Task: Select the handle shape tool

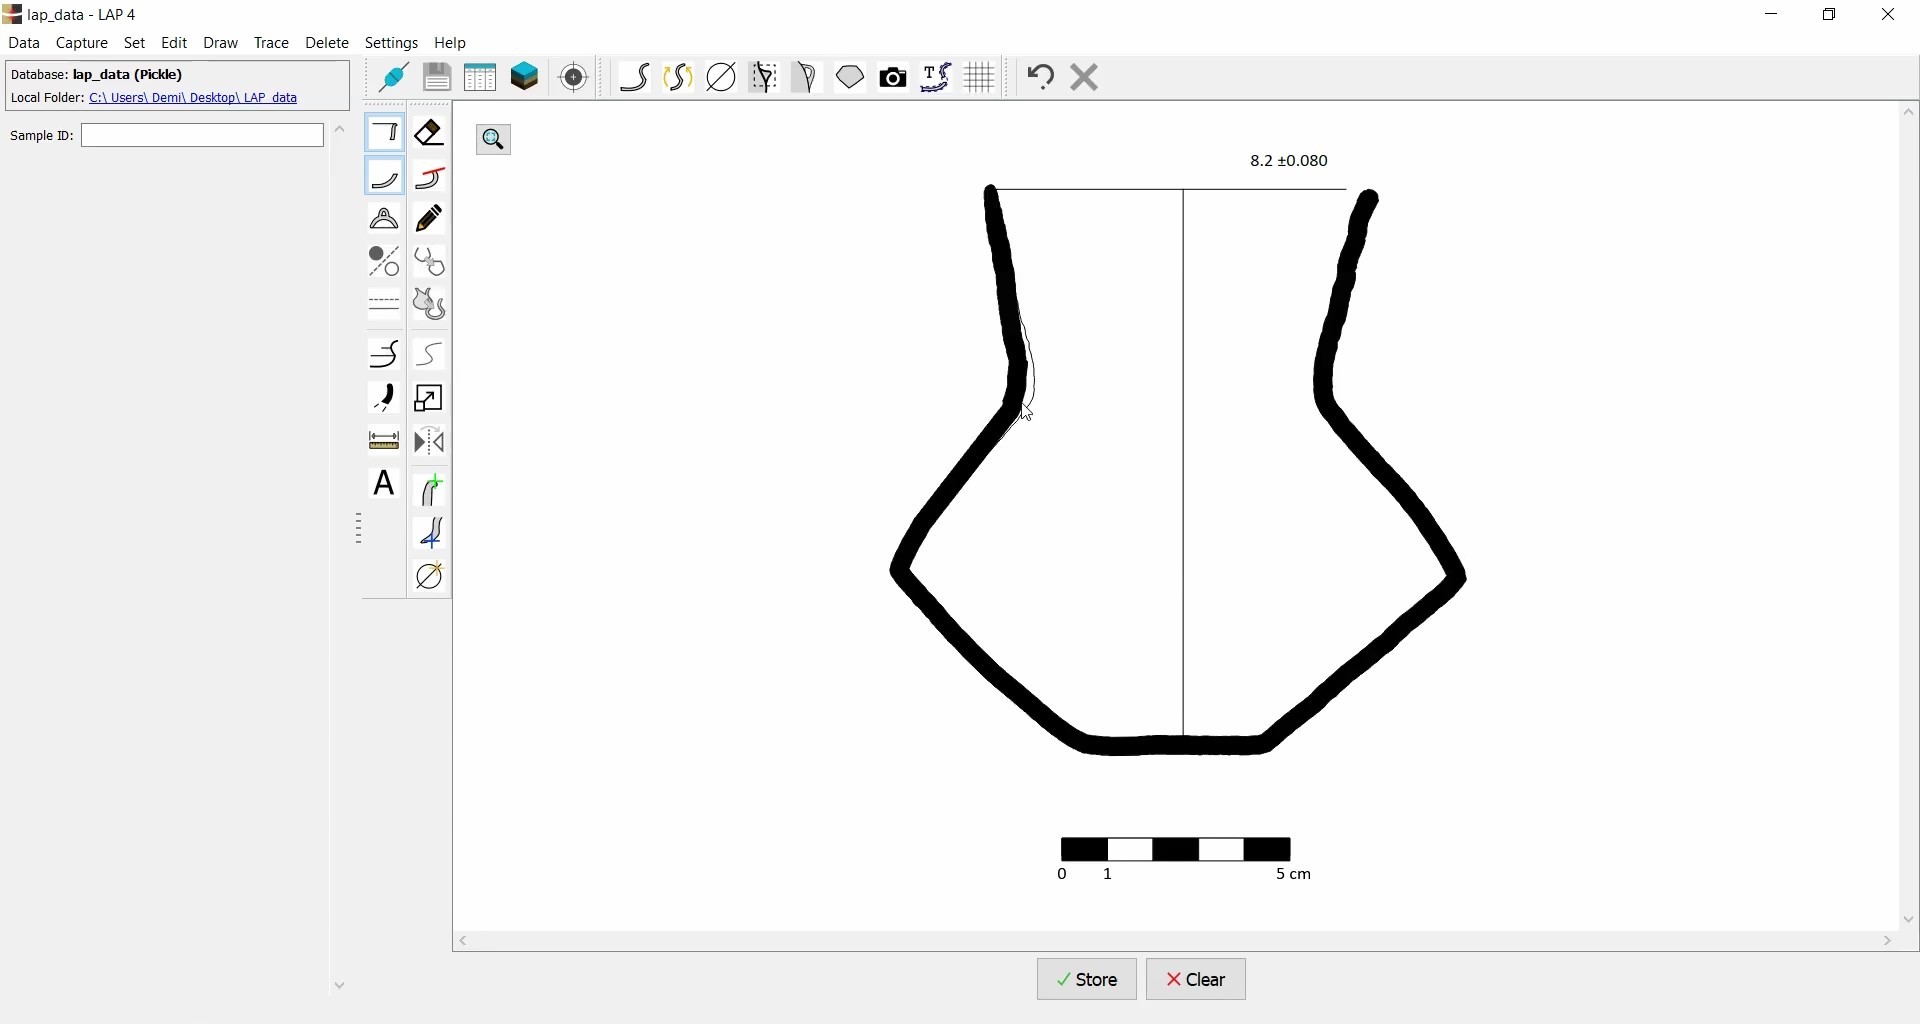Action: (x=386, y=219)
